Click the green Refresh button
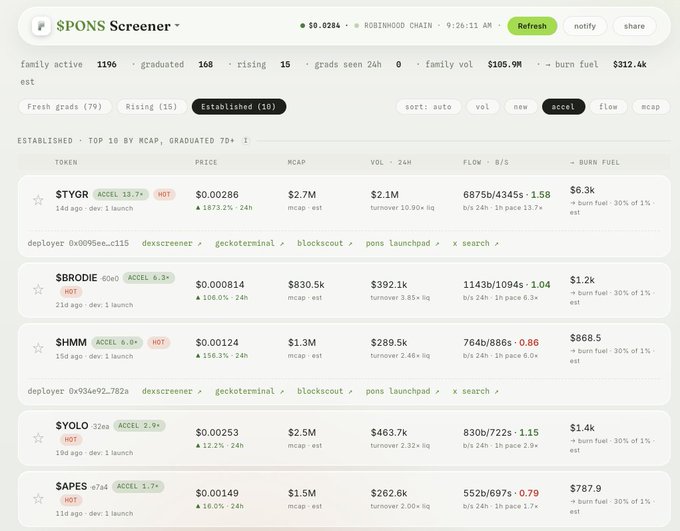The width and height of the screenshot is (680, 531). 532,26
